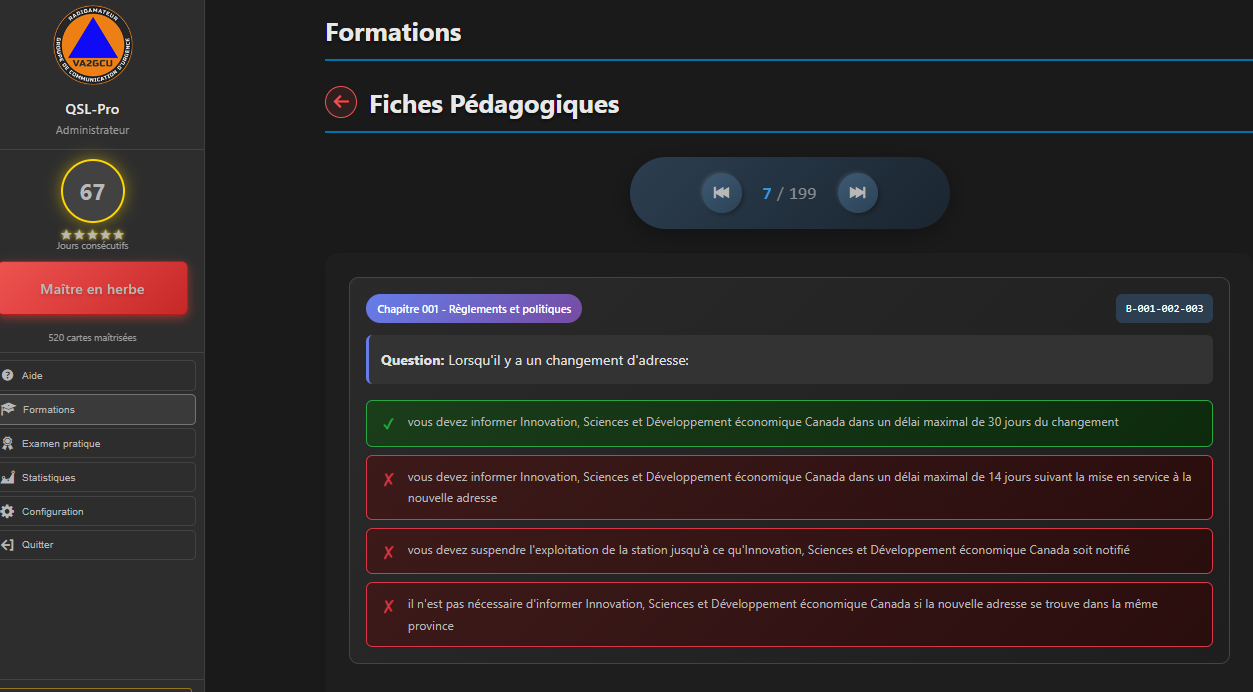This screenshot has height=692, width=1253.
Task: Click the red X beside the 14 jours answer
Action: pos(388,479)
